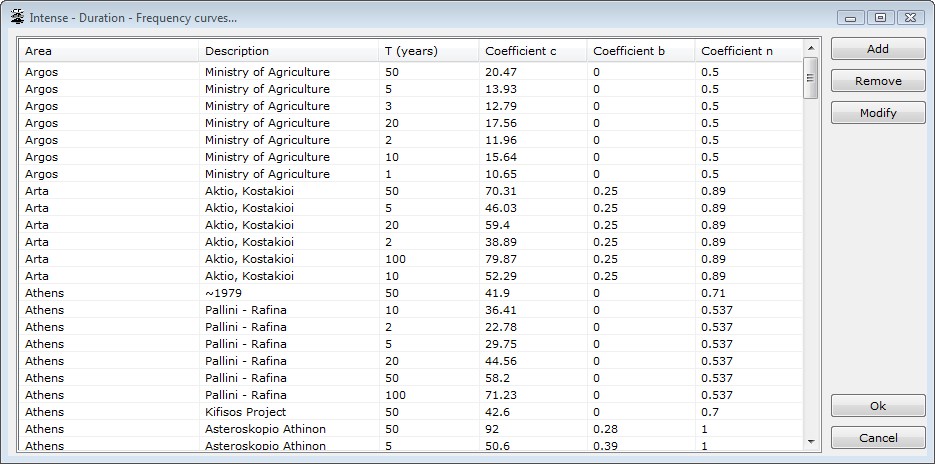Click the Coefficient n column header

[746, 51]
